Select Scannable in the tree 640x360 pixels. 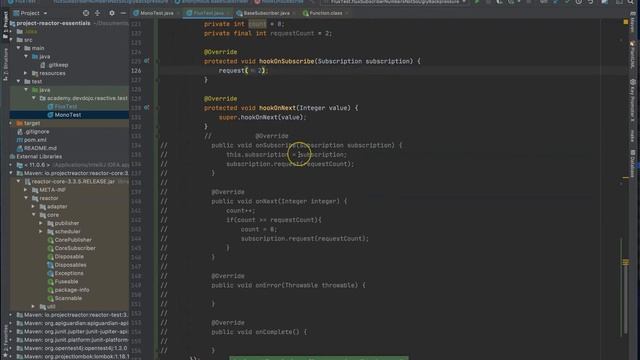point(68,298)
